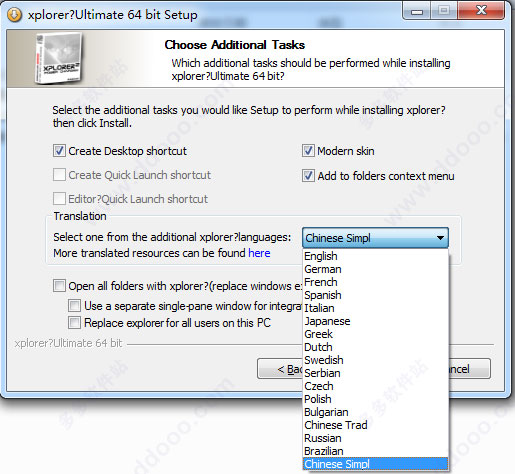Viewport: 515px width, 474px height.
Task: Choose highlighted Chinese Simpl list item
Action: point(375,464)
